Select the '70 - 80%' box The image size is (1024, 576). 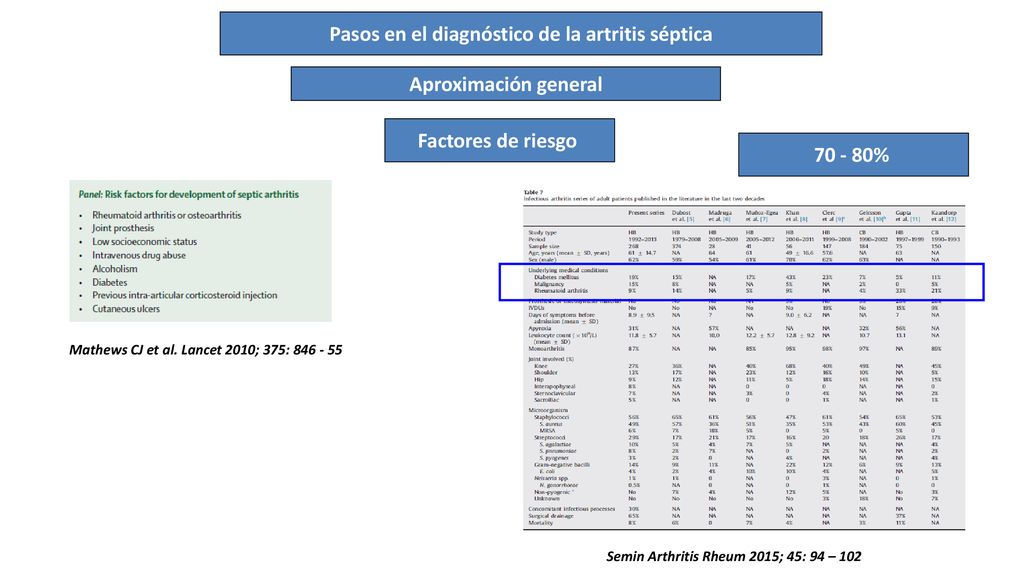pos(853,155)
